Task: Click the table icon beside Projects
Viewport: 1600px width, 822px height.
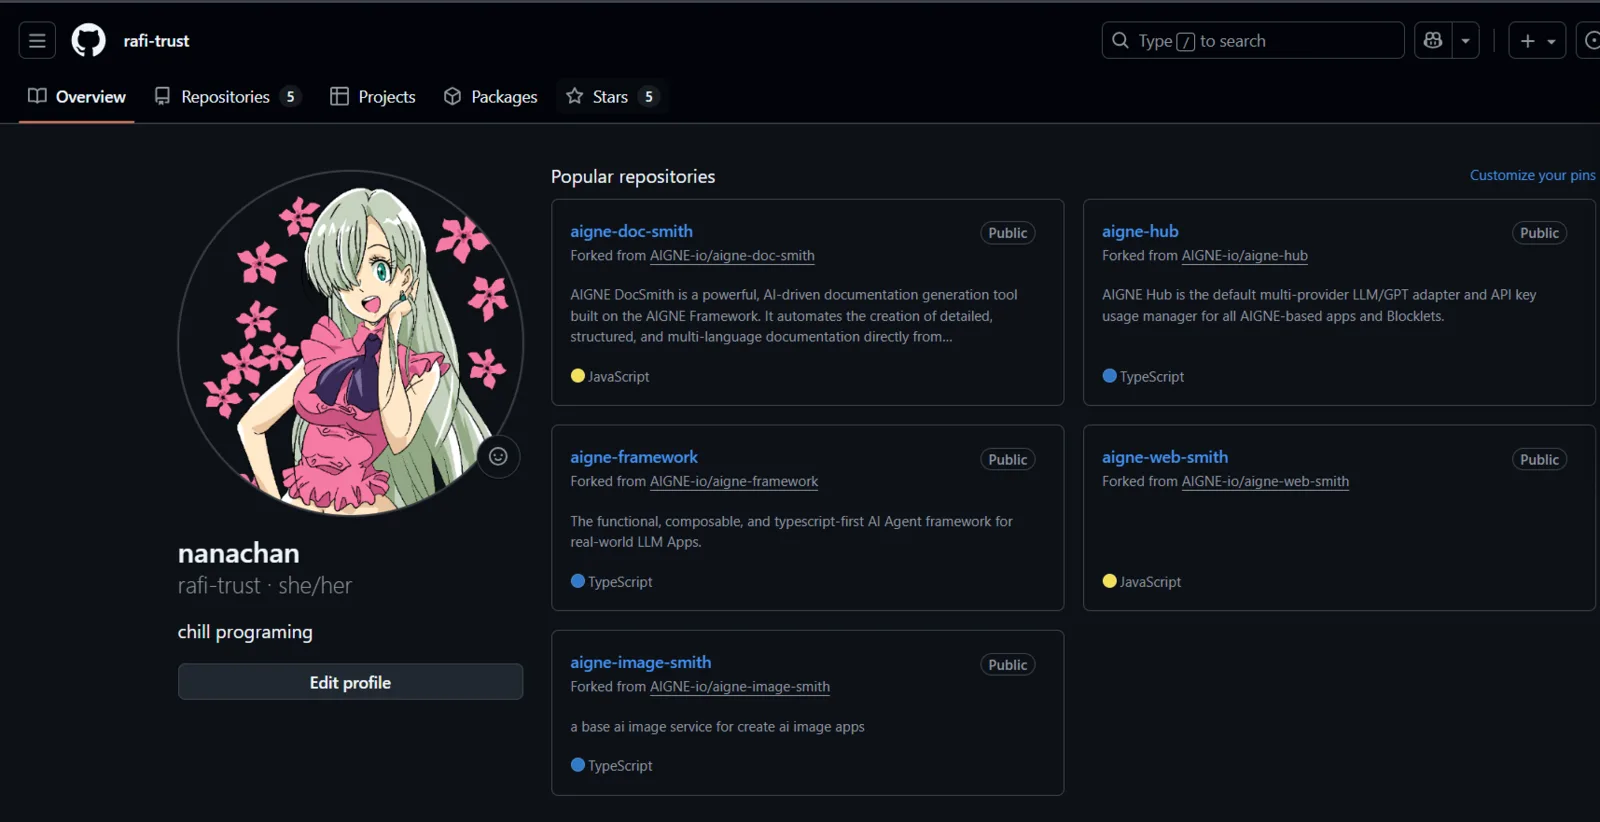Action: pyautogui.click(x=340, y=96)
